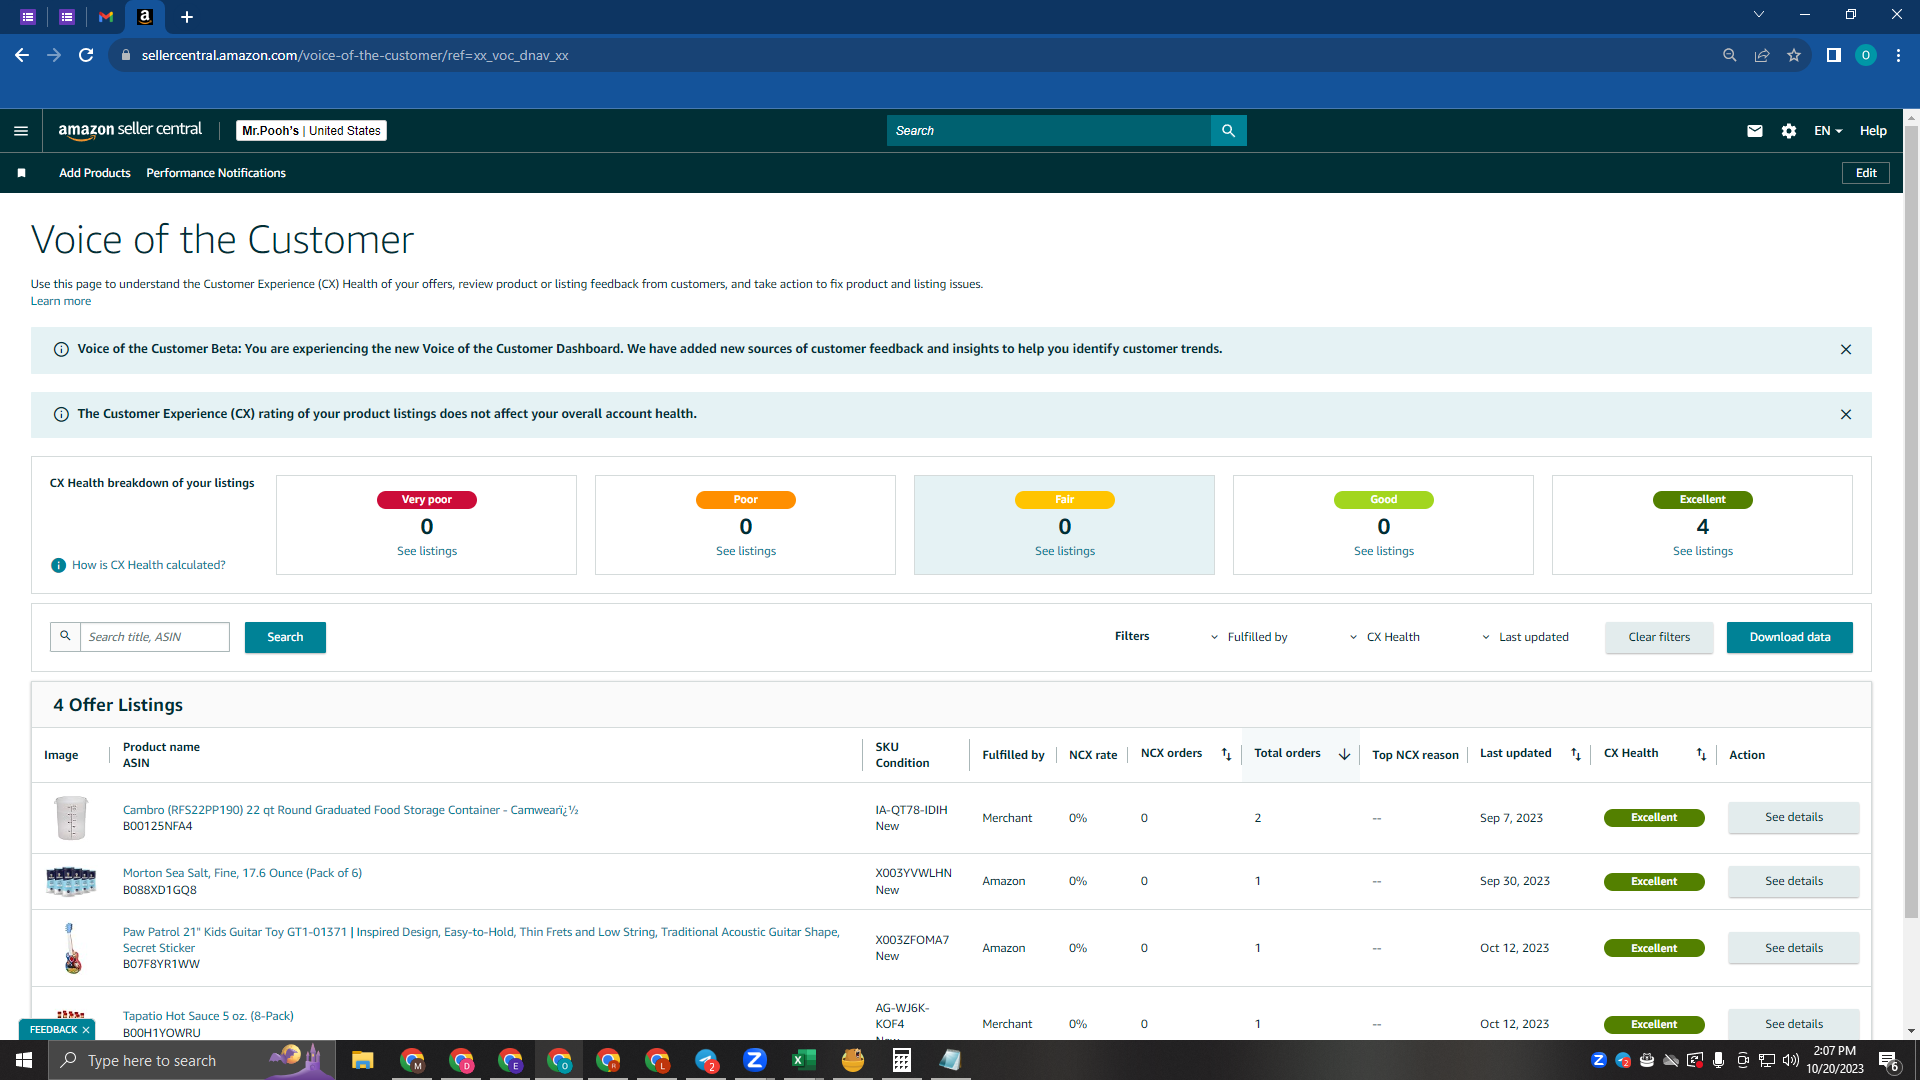Open Chrome tab search chevron
This screenshot has width=1920, height=1080.
(1759, 15)
